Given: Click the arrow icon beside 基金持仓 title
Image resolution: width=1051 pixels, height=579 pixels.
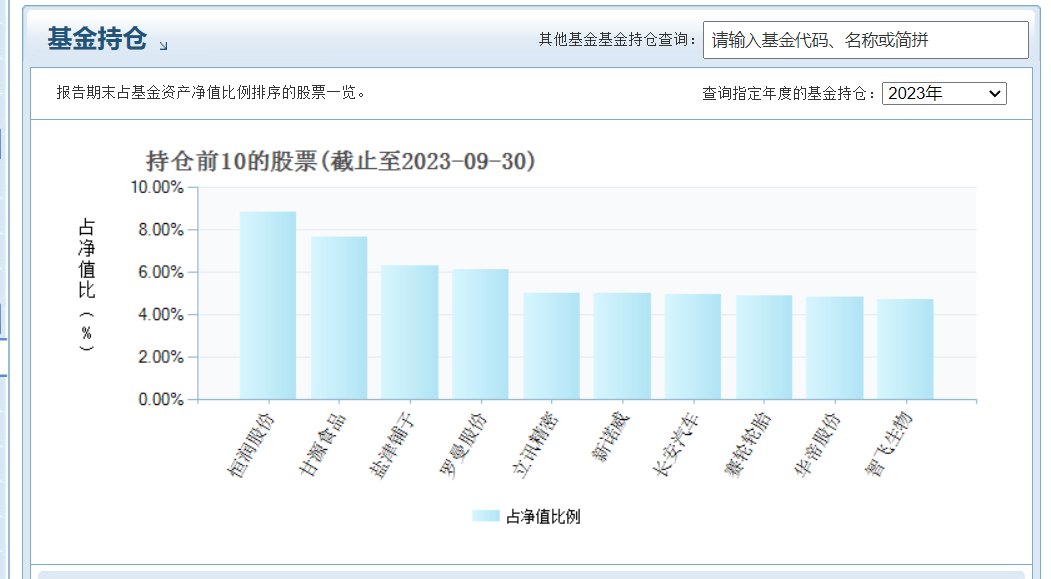Looking at the screenshot, I should [164, 45].
